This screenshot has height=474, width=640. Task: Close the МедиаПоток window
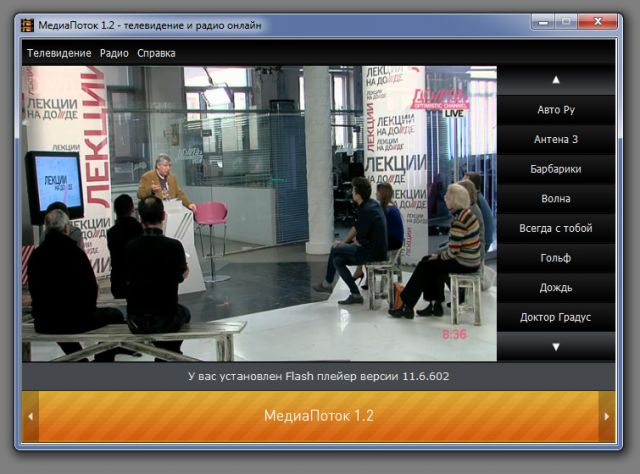click(598, 22)
